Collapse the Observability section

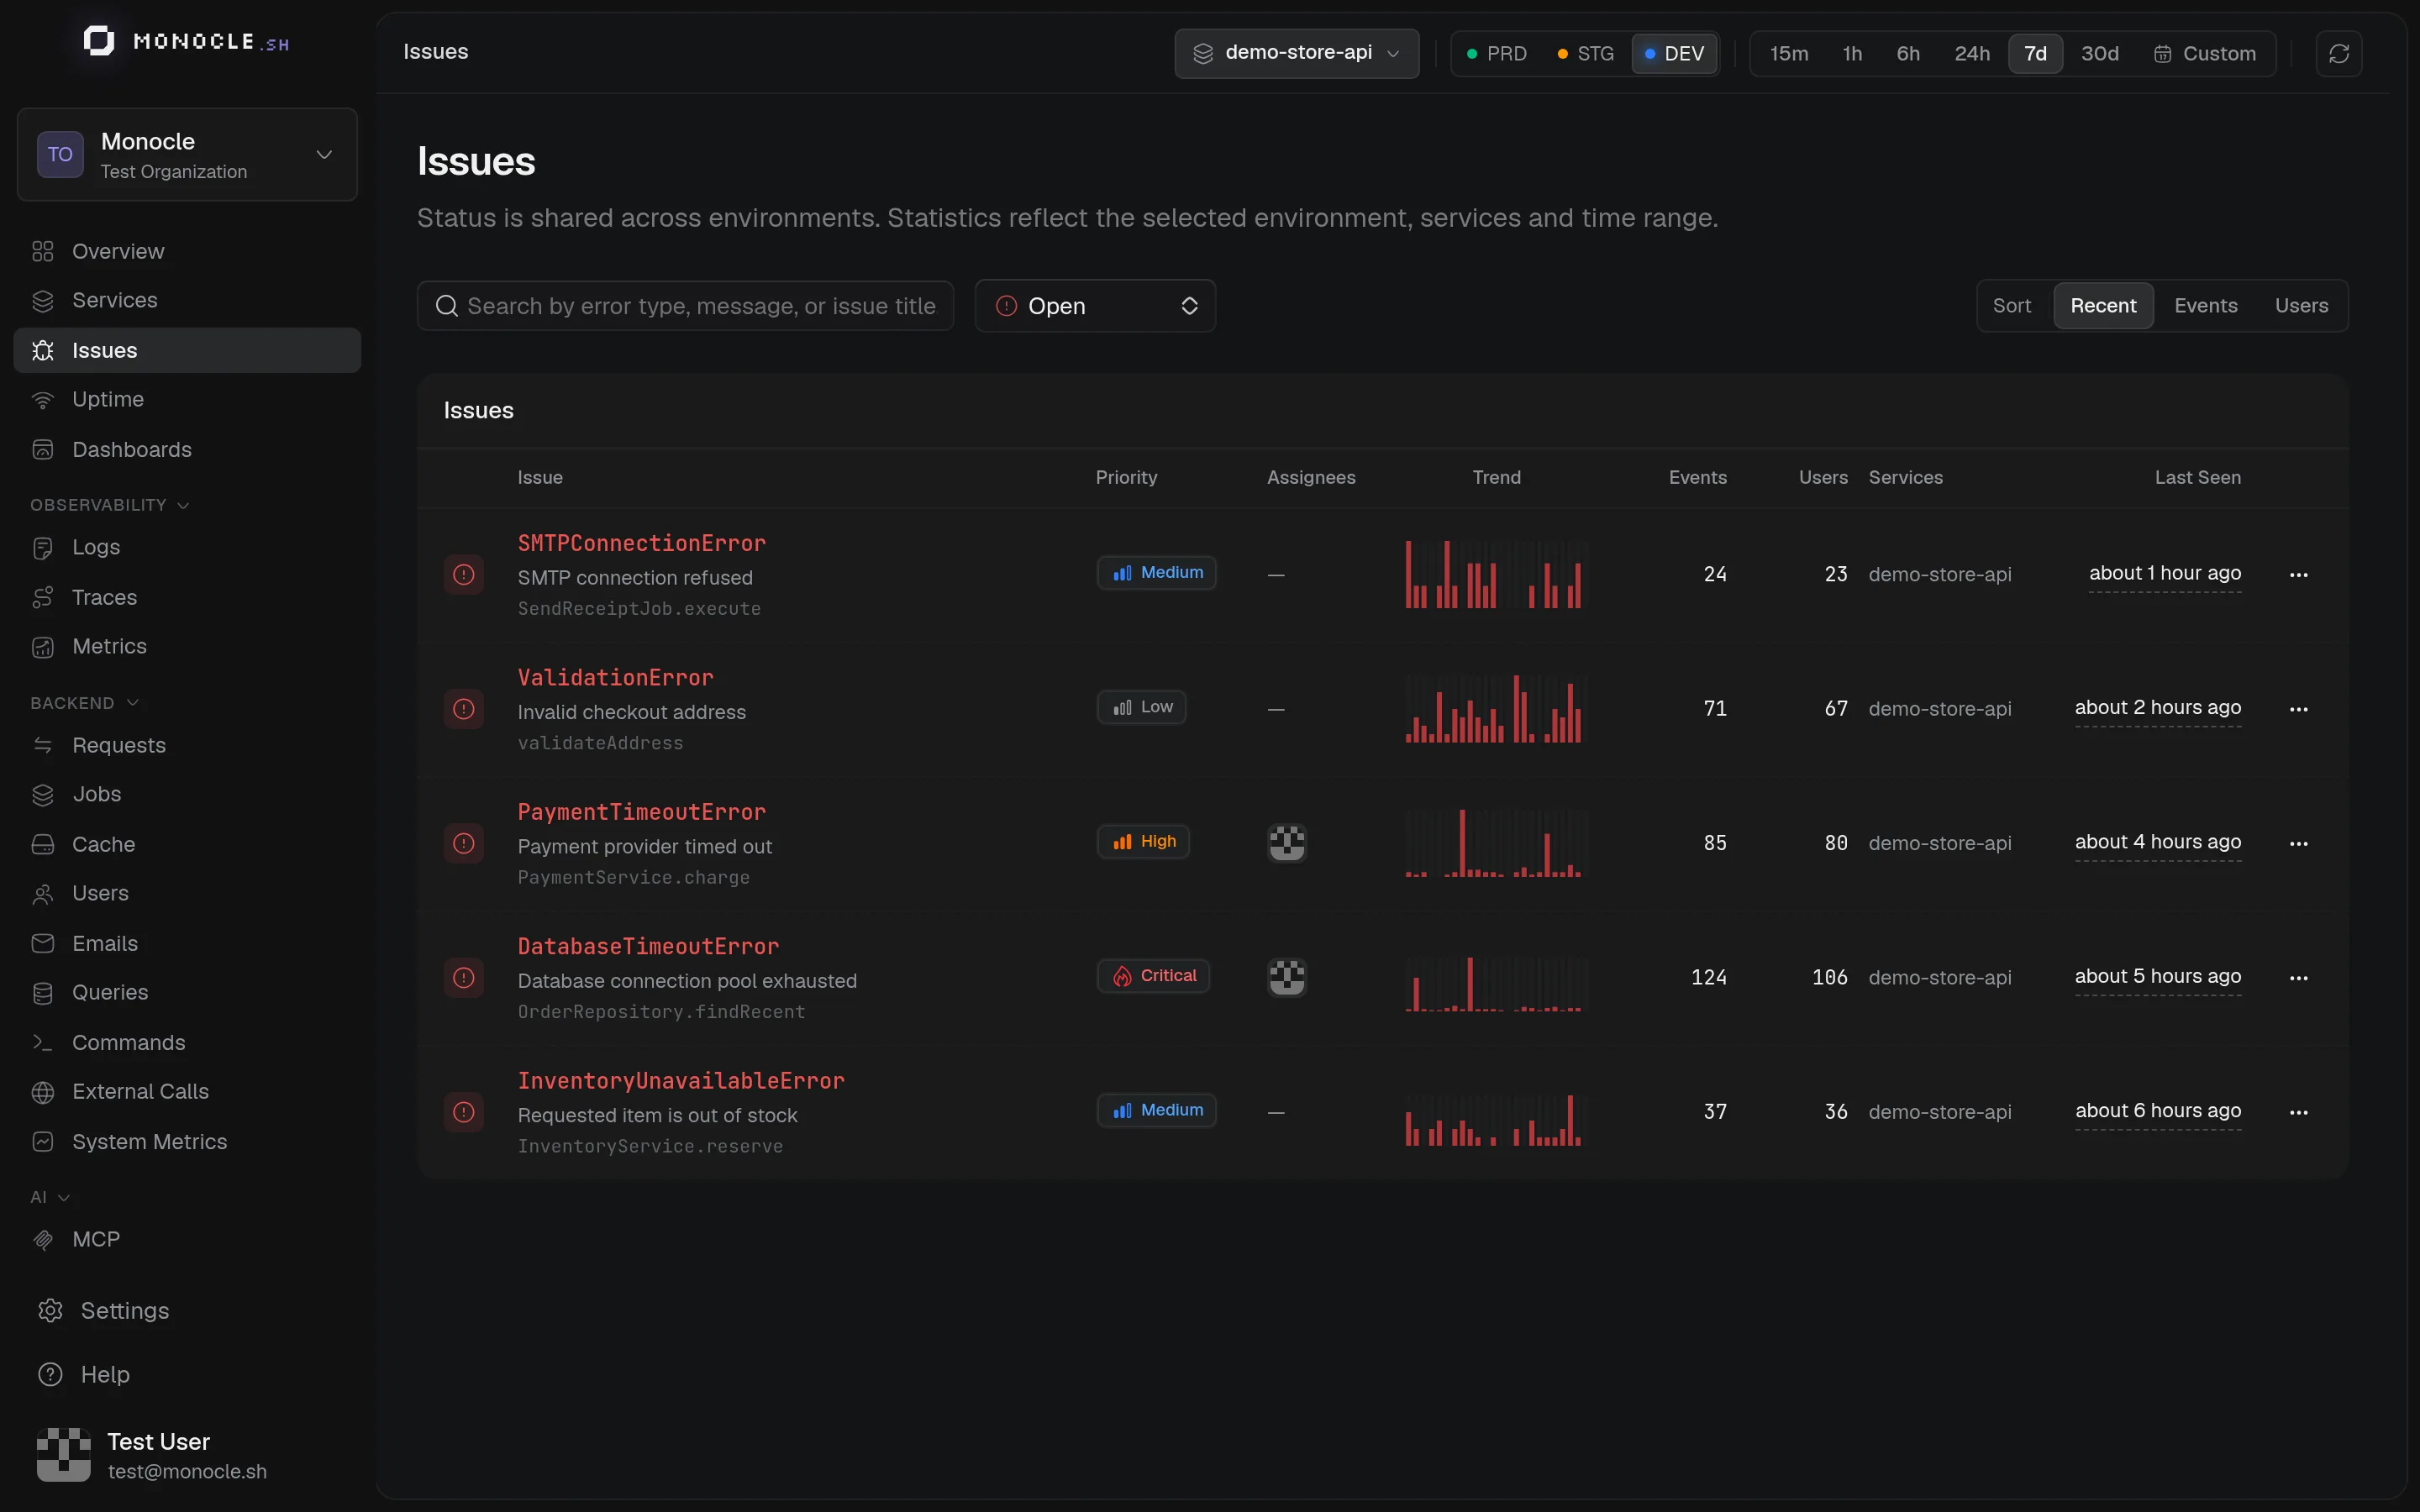pyautogui.click(x=109, y=505)
